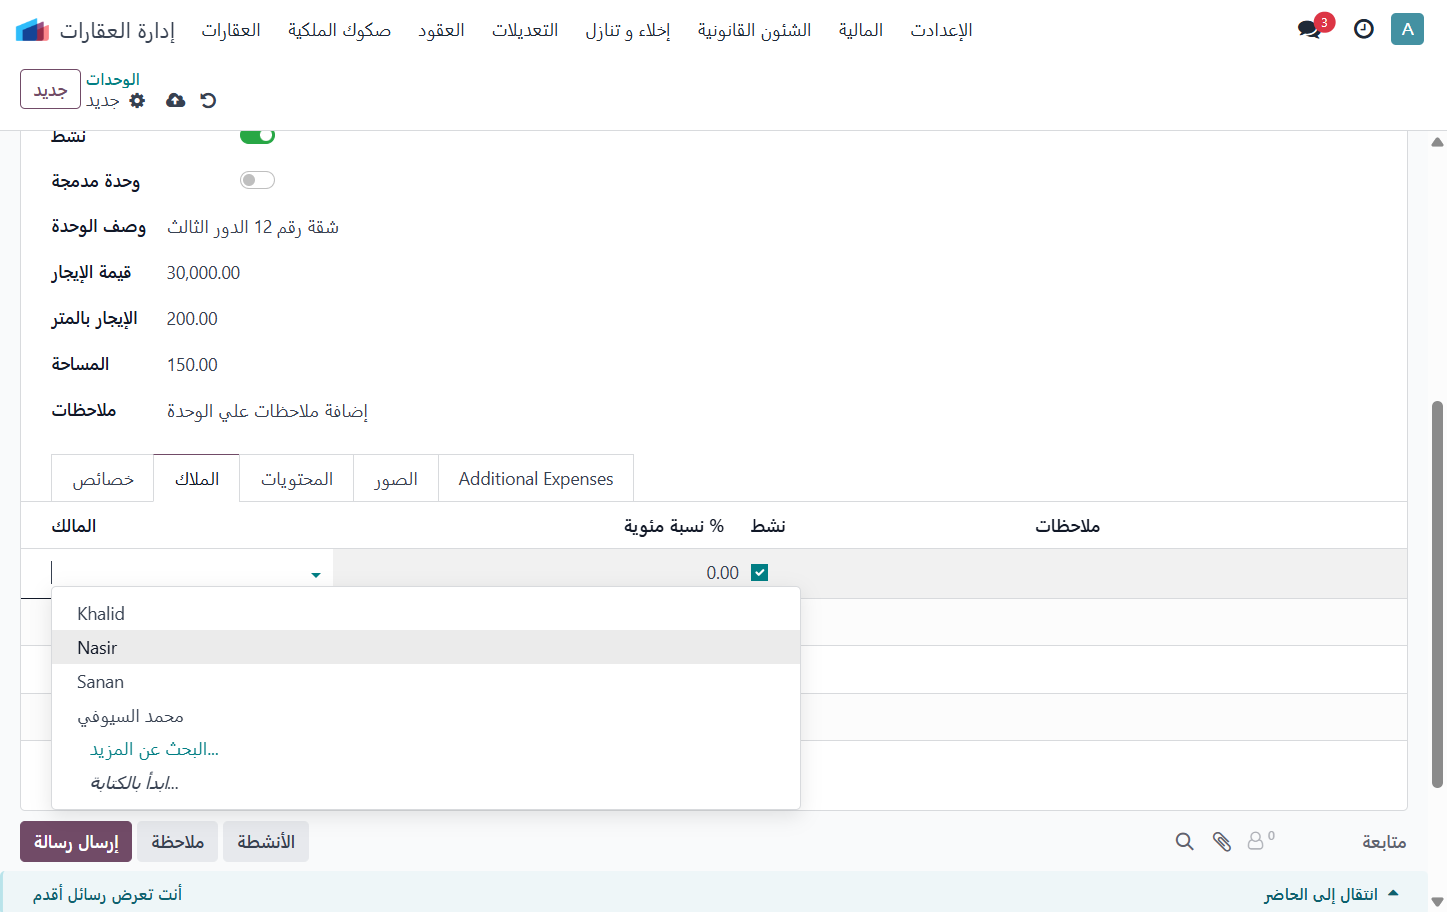Screen dimensions: 1447x912
Task: Open the العقود menu
Action: click(441, 30)
